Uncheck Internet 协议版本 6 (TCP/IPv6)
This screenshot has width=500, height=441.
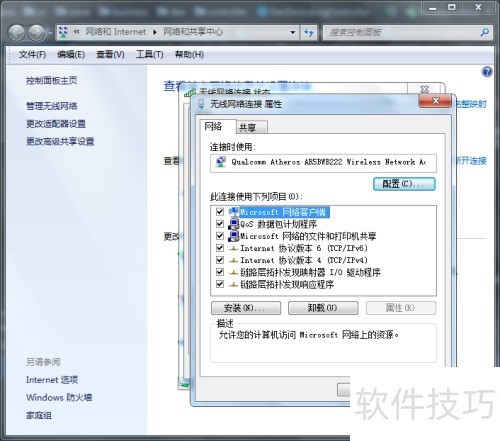220,248
